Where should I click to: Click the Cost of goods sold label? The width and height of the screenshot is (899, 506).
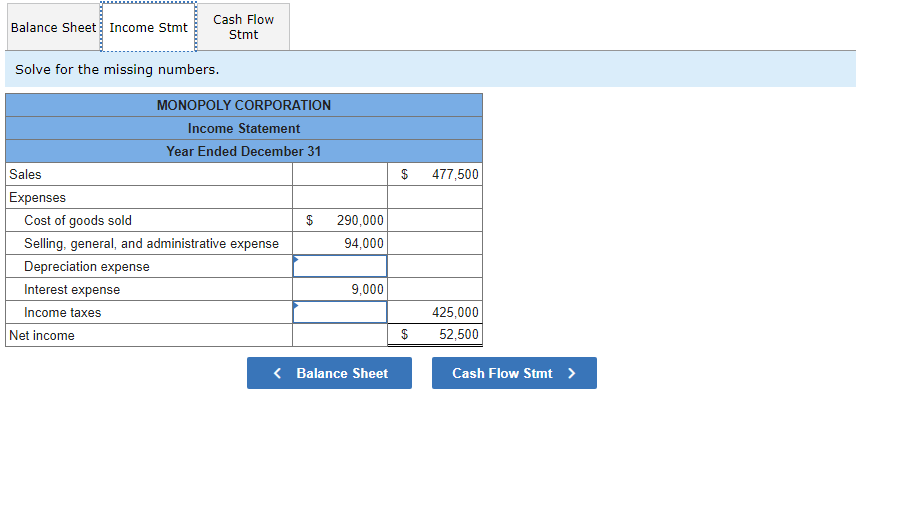coord(78,220)
